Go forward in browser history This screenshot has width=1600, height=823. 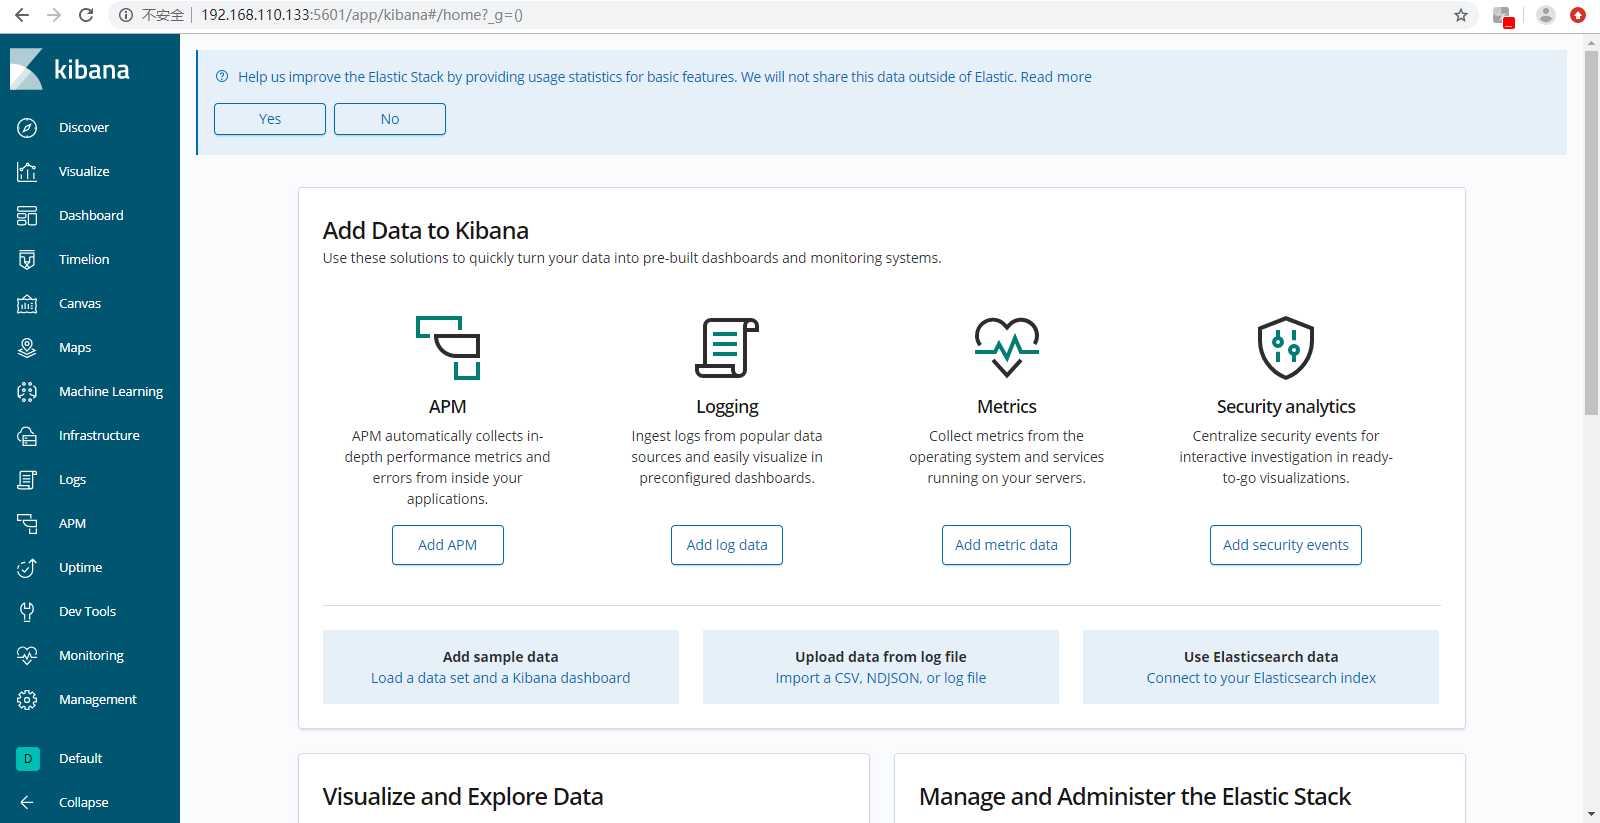54,15
